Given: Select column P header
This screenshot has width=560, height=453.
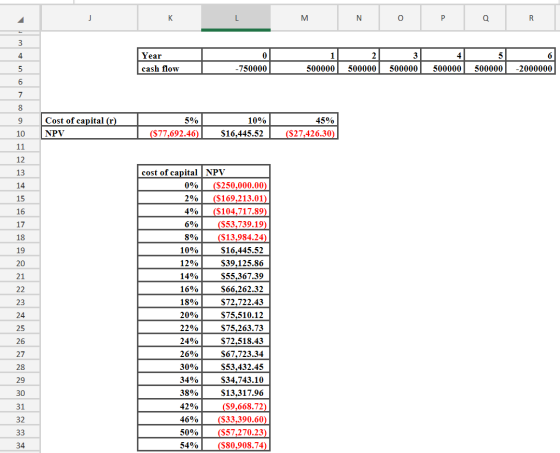Looking at the screenshot, I should click(x=443, y=18).
